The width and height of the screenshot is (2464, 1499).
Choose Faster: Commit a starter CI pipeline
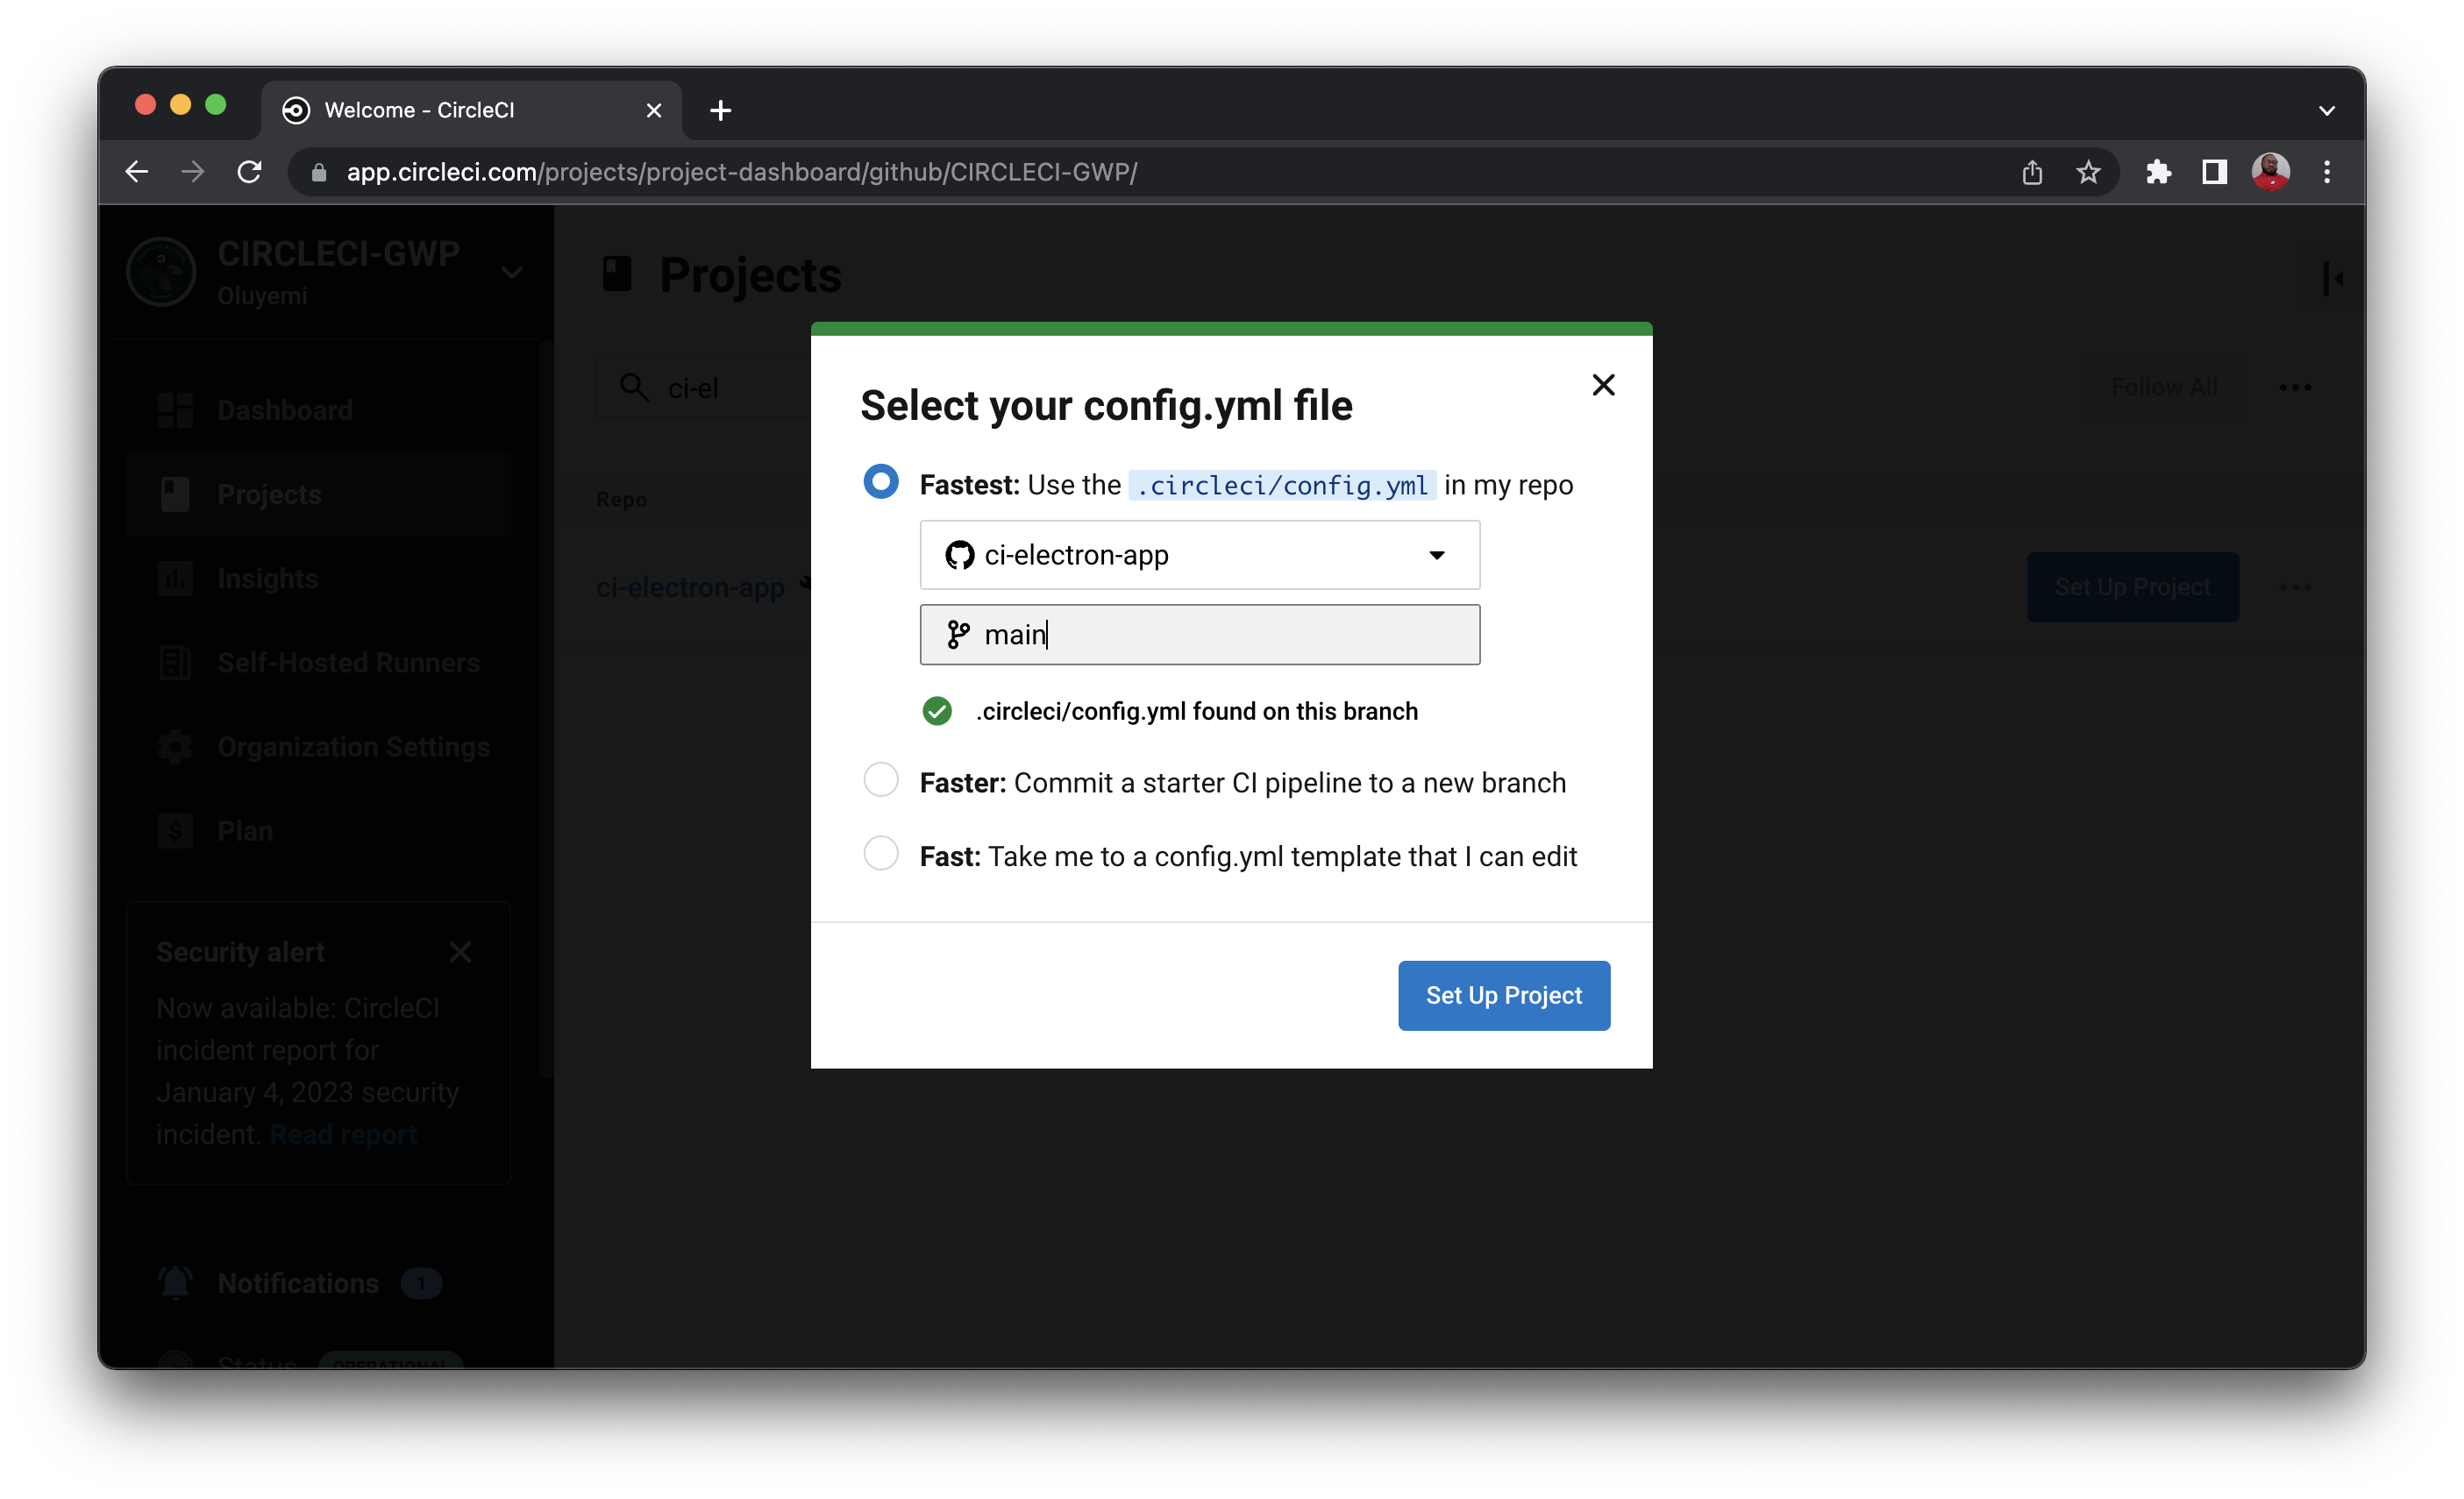tap(881, 780)
